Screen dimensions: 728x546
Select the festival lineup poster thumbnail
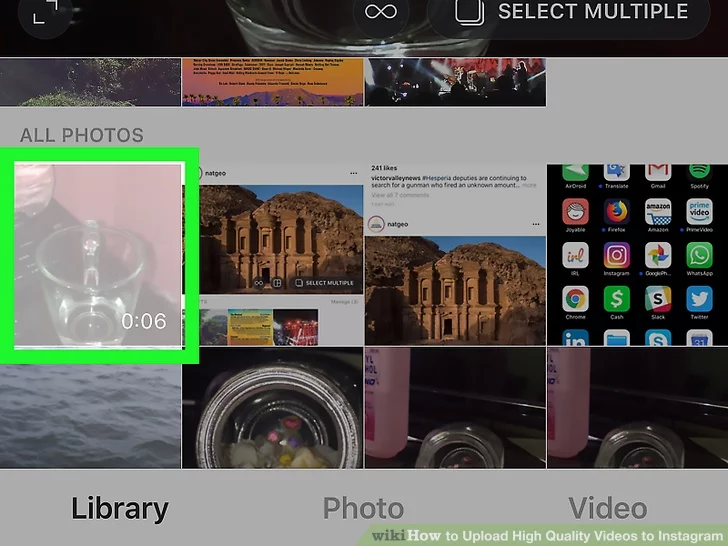tap(273, 82)
